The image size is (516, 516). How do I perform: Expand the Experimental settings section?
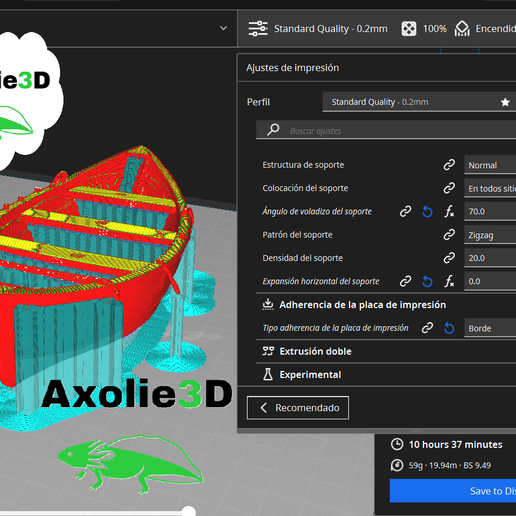coord(386,375)
